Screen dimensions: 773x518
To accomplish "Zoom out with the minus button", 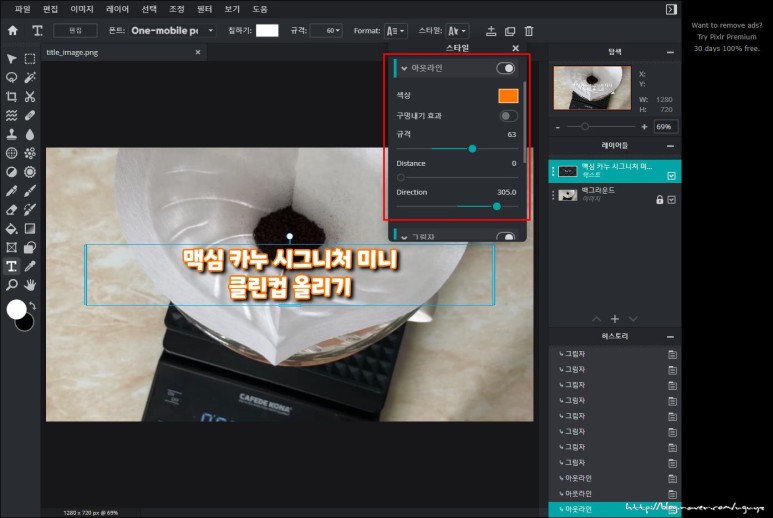I will point(558,127).
